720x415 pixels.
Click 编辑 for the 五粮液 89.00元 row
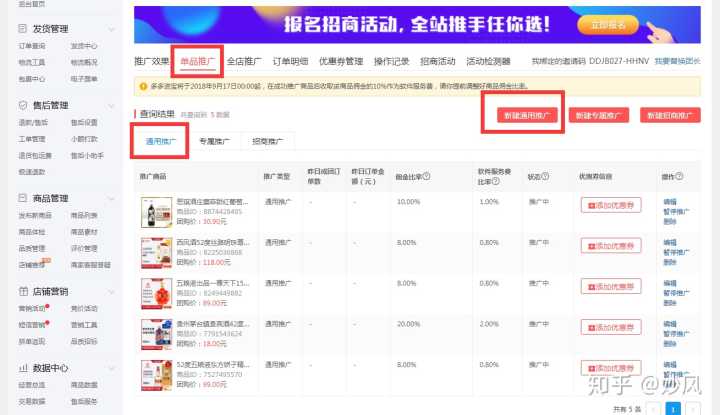pos(670,283)
